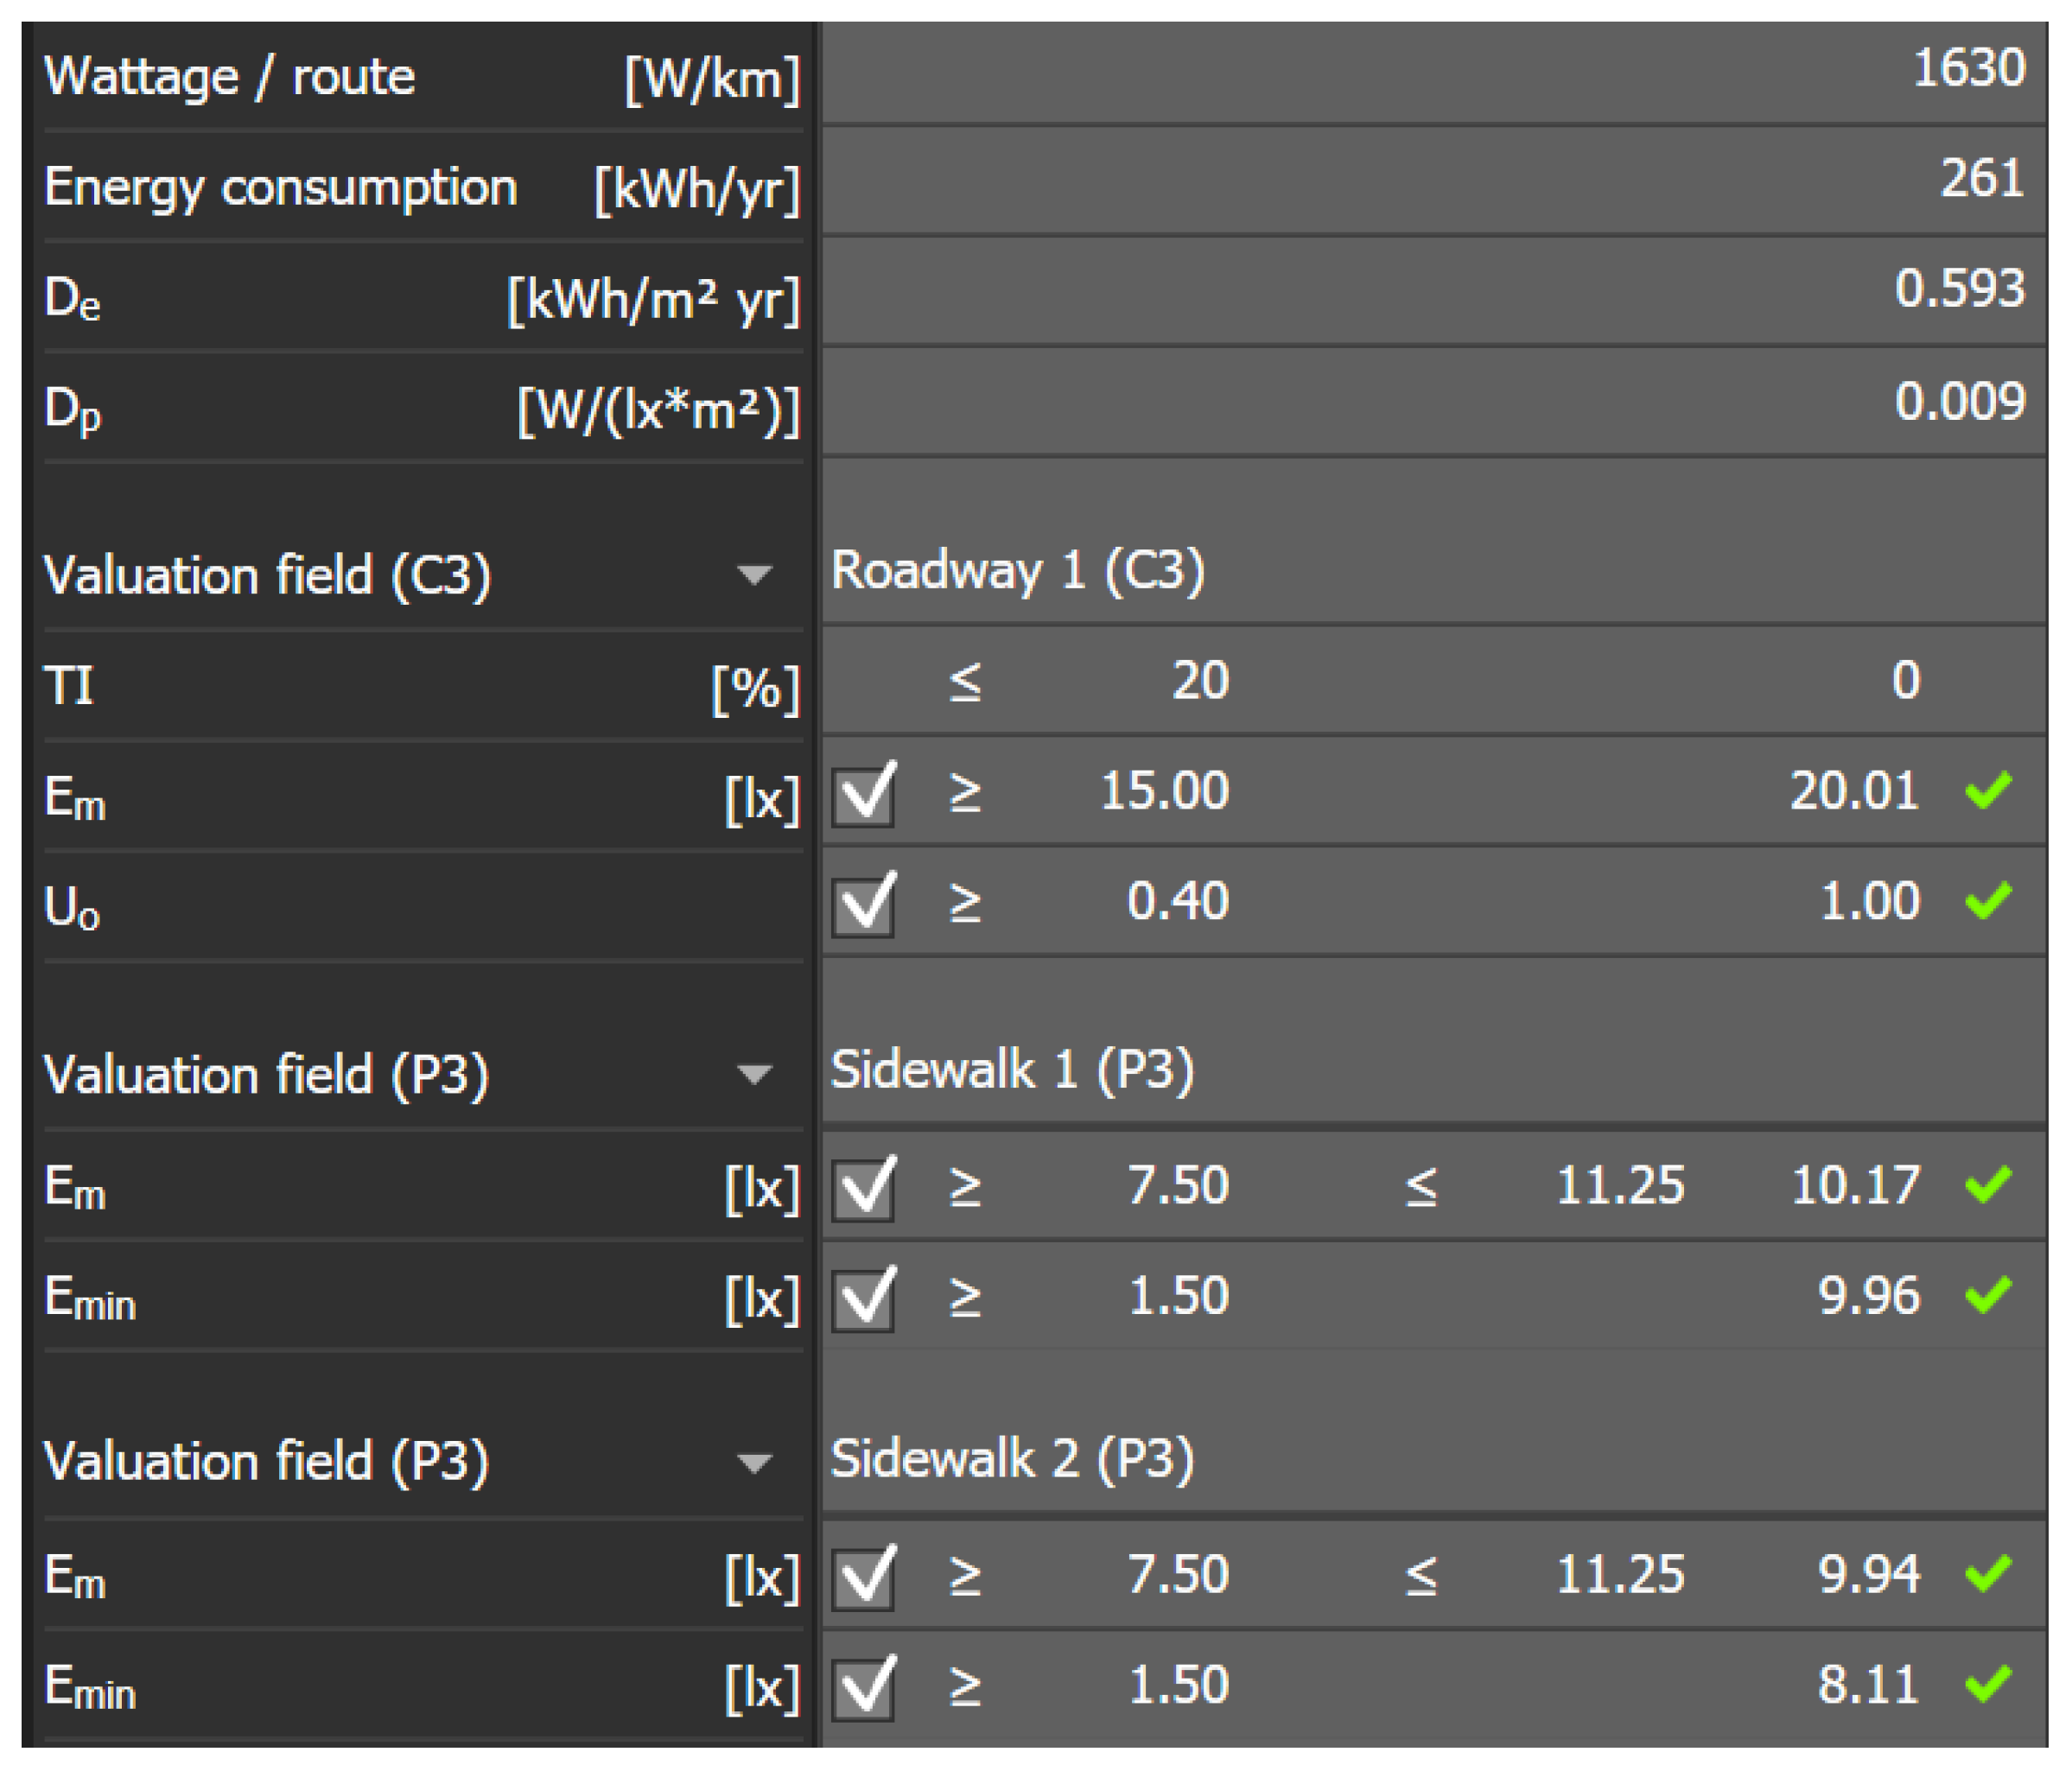
Task: Uncheck the Sidewalk 1 Em checkbox
Action: tap(863, 1189)
